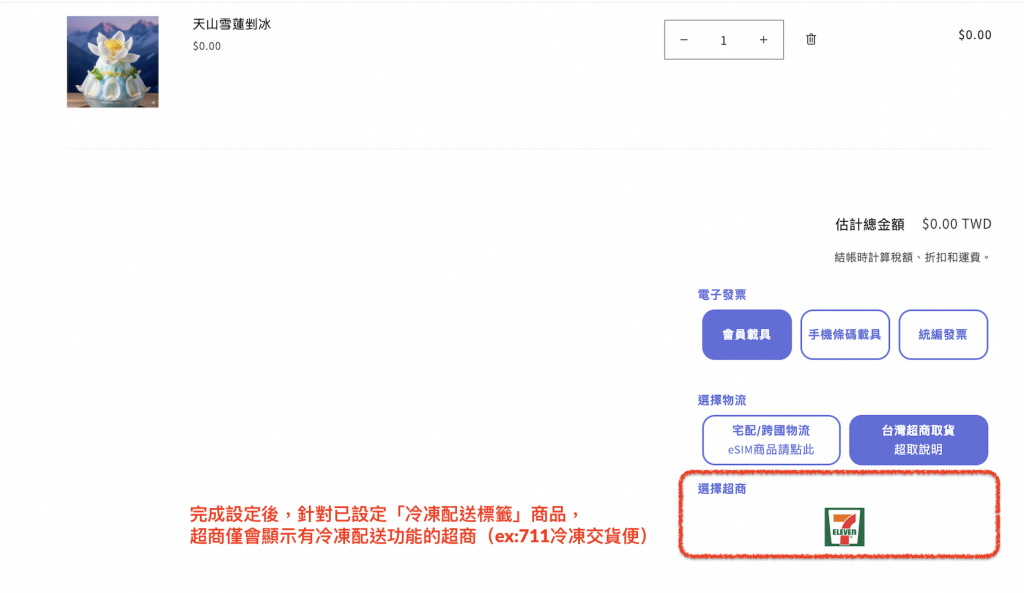This screenshot has width=1024, height=593.
Task: Open the 天山雪蓮剉冰 product name link
Action: click(231, 24)
